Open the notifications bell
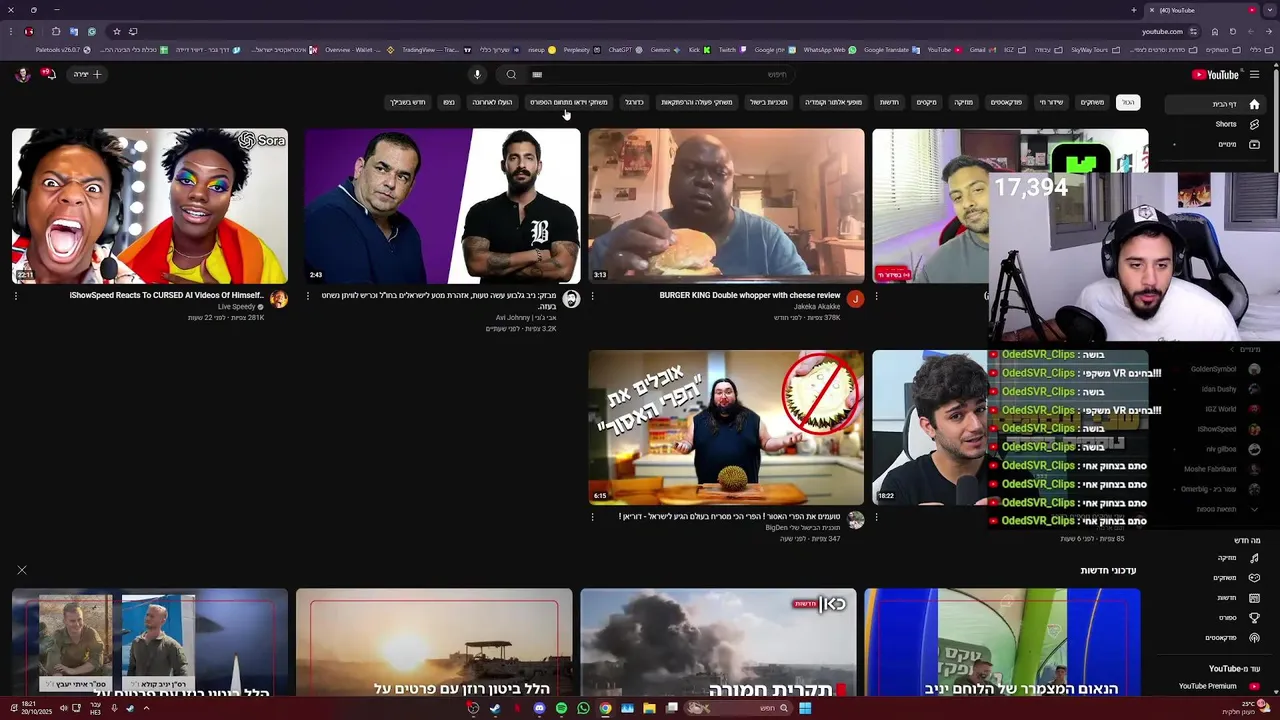Image resolution: width=1280 pixels, height=720 pixels. 48,74
